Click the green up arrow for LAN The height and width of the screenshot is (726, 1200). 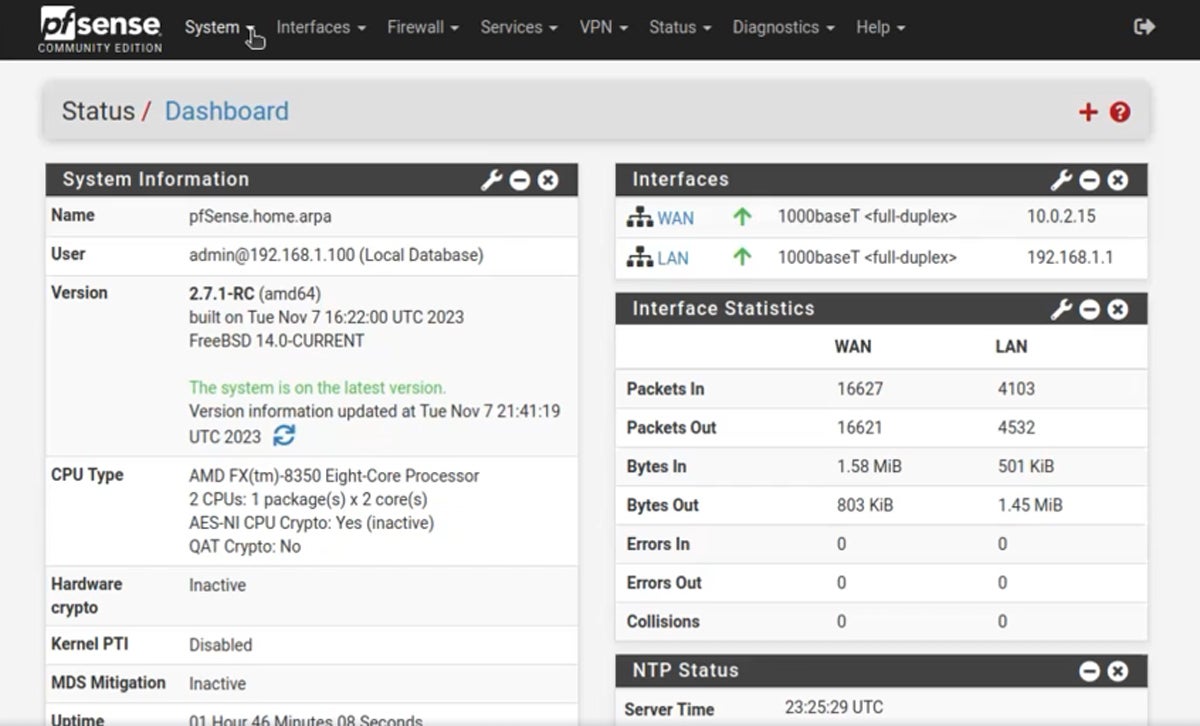742,256
